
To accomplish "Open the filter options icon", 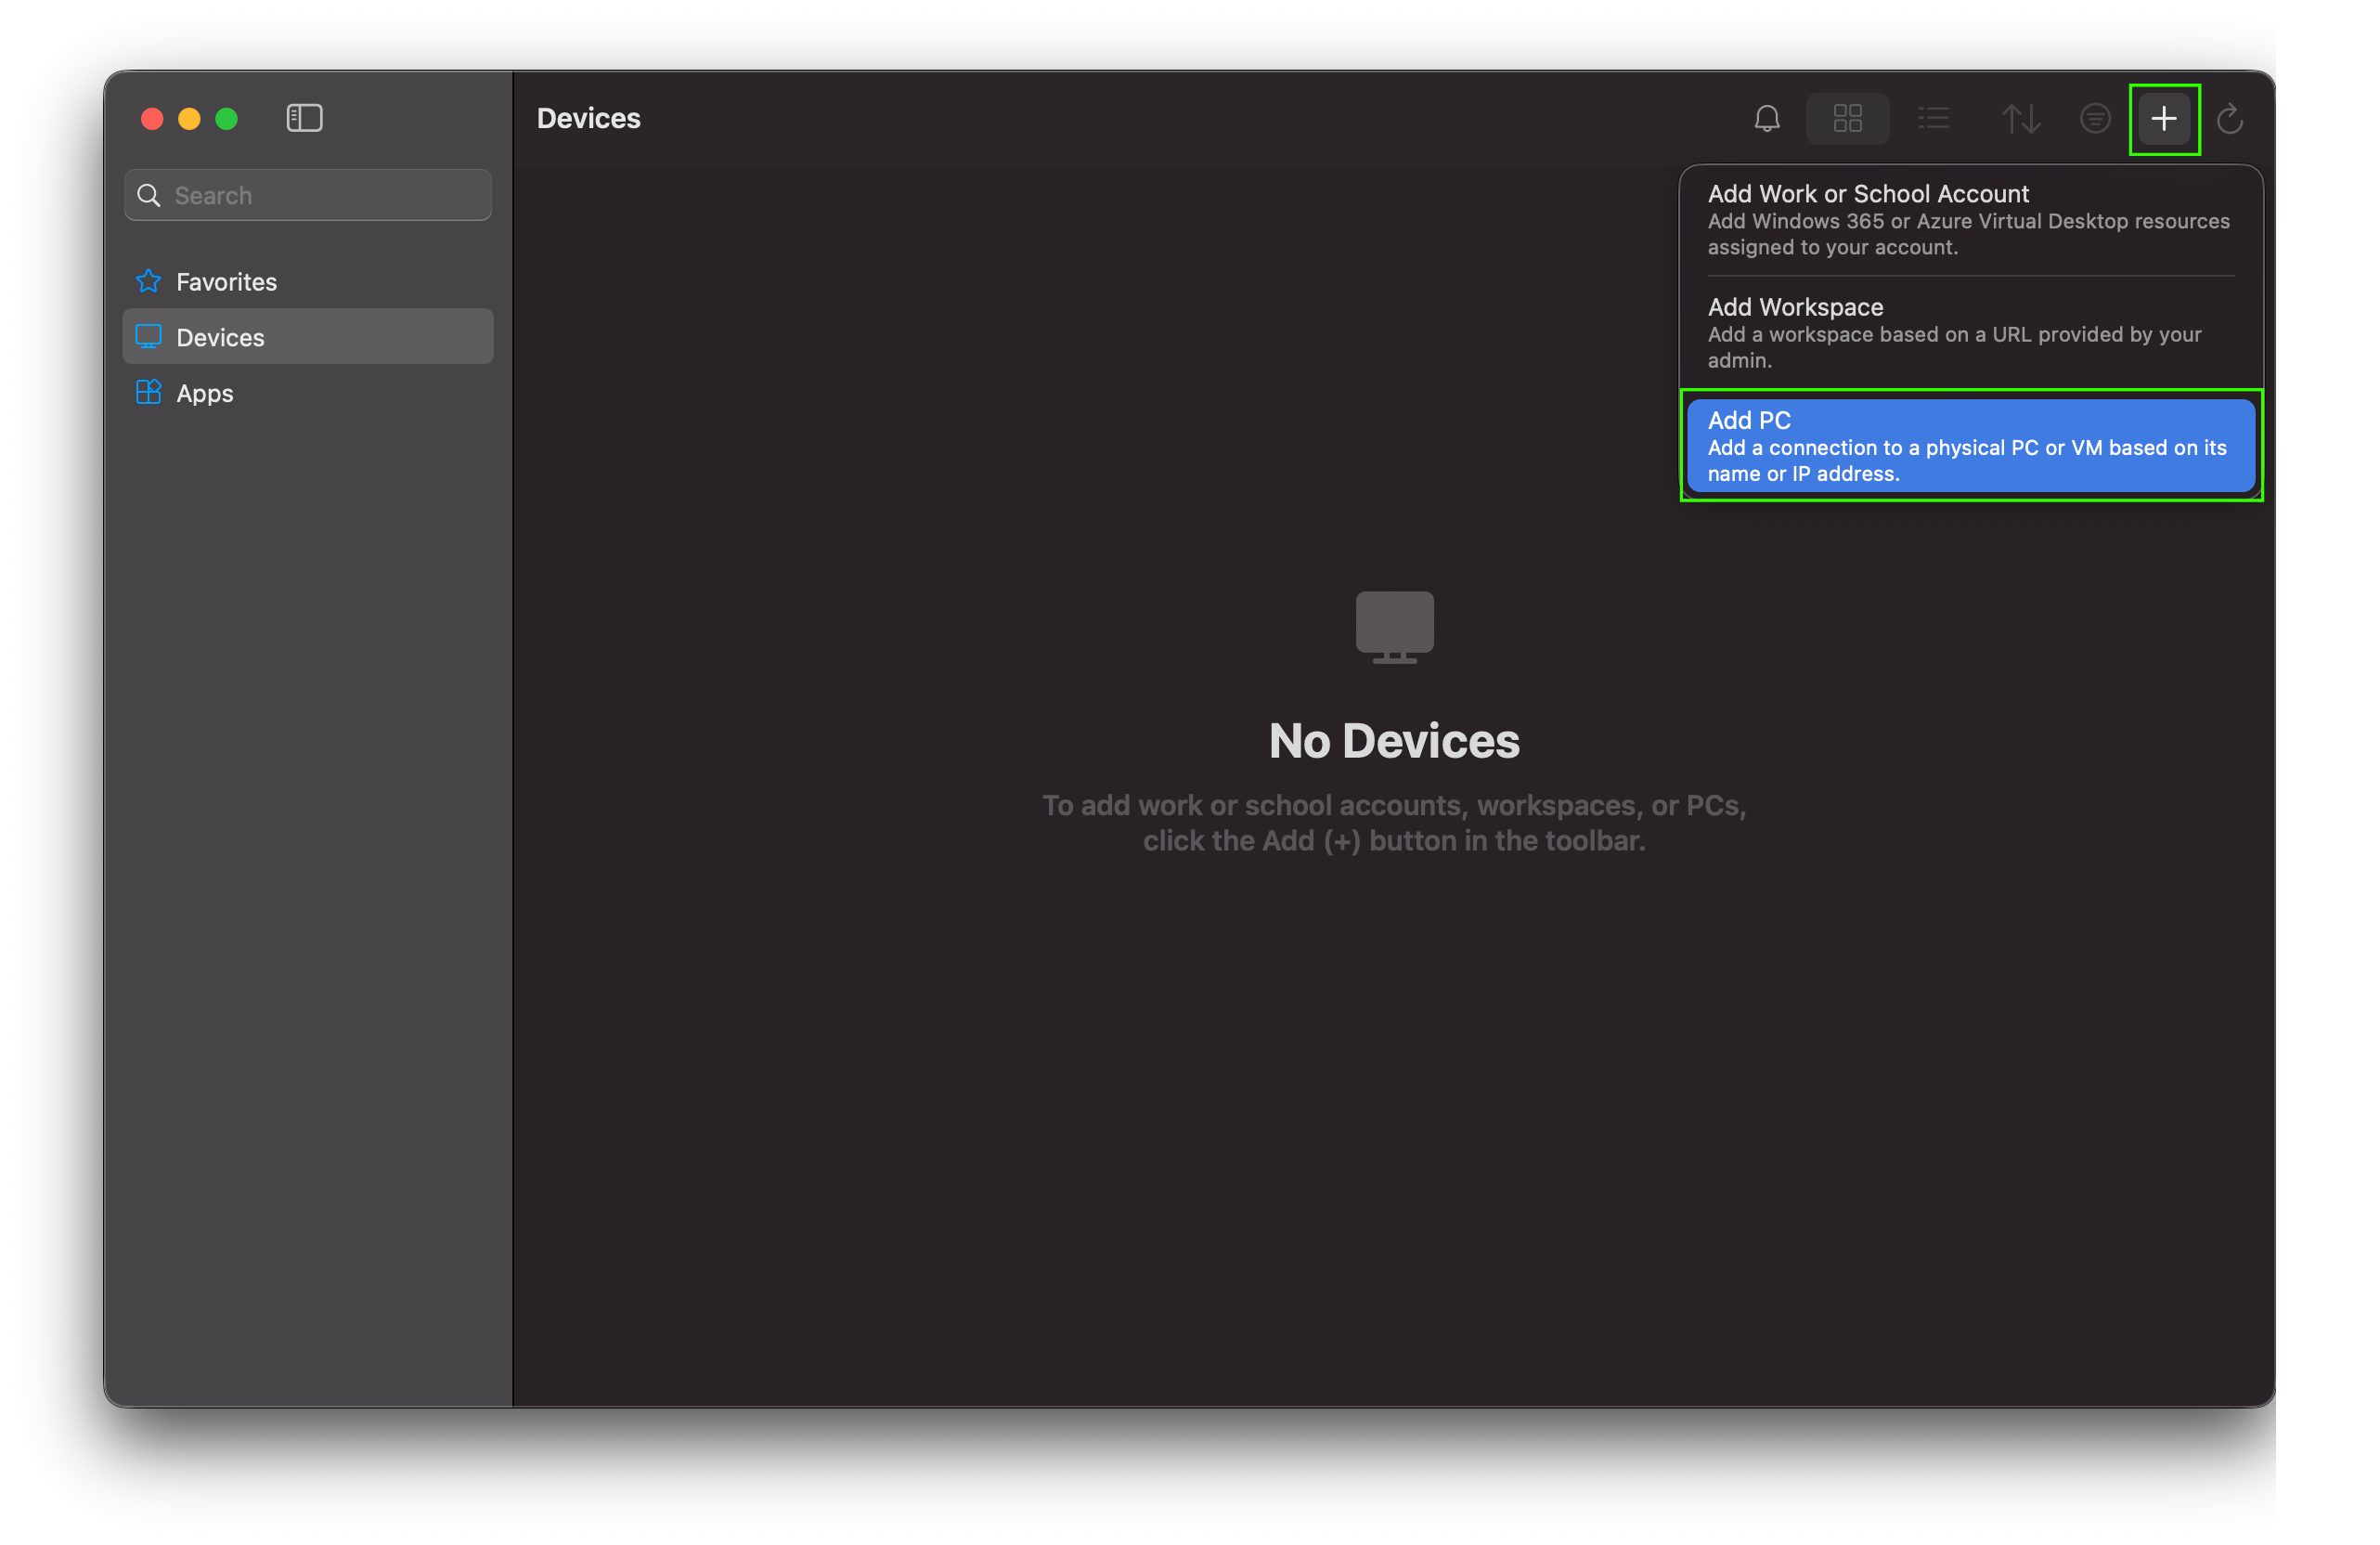I will coord(2095,119).
